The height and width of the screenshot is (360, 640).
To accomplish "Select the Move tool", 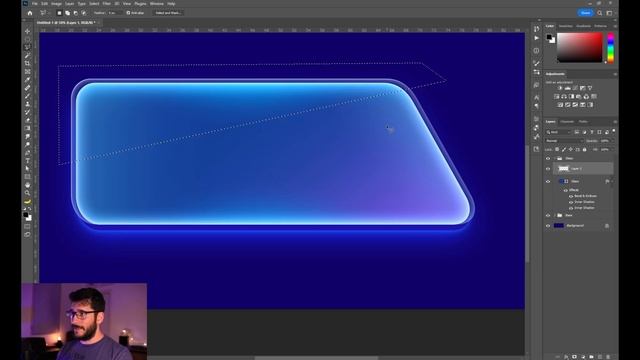I will [27, 31].
